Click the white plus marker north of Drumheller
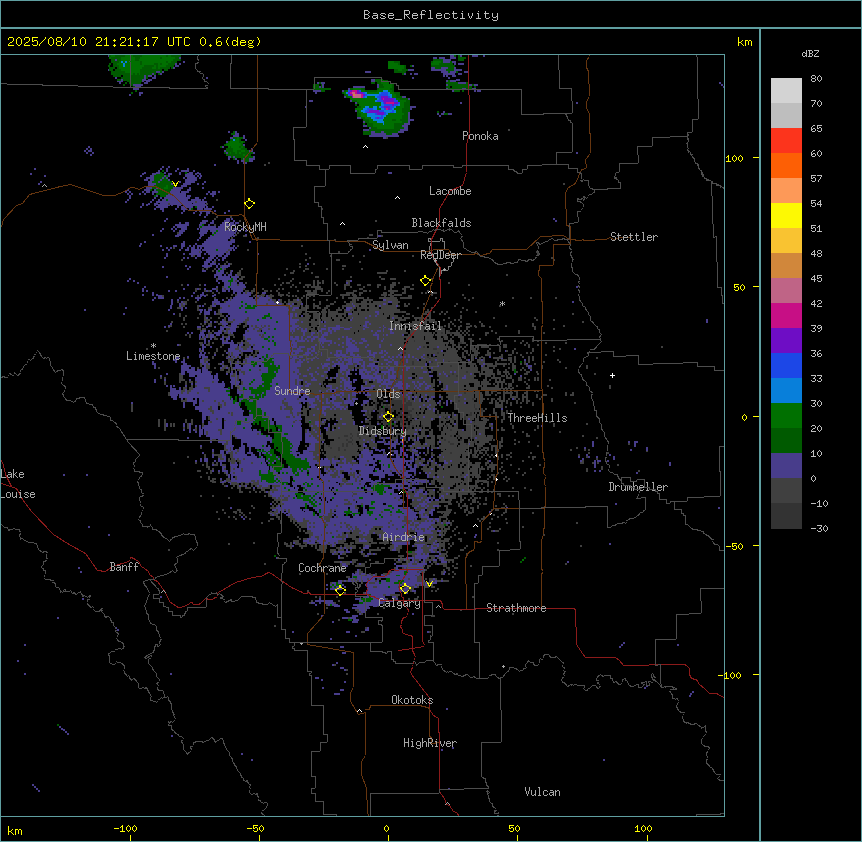This screenshot has width=862, height=842. pos(612,375)
